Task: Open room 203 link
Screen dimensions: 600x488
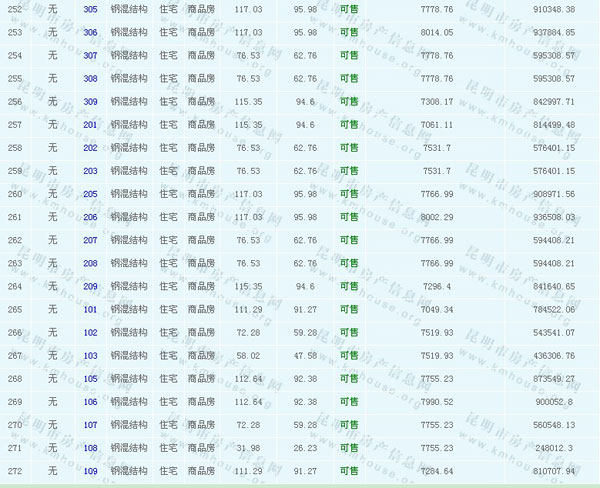Action: coord(90,171)
